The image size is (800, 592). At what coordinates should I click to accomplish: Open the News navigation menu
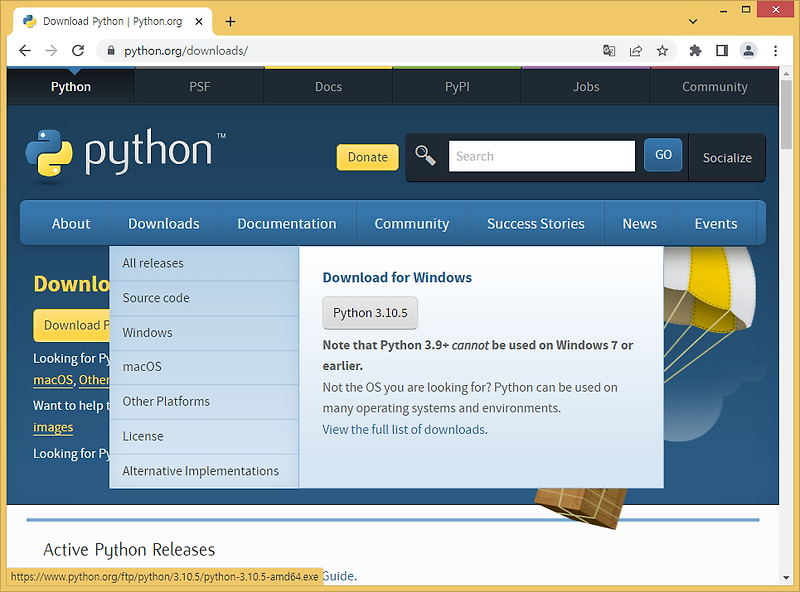point(640,224)
